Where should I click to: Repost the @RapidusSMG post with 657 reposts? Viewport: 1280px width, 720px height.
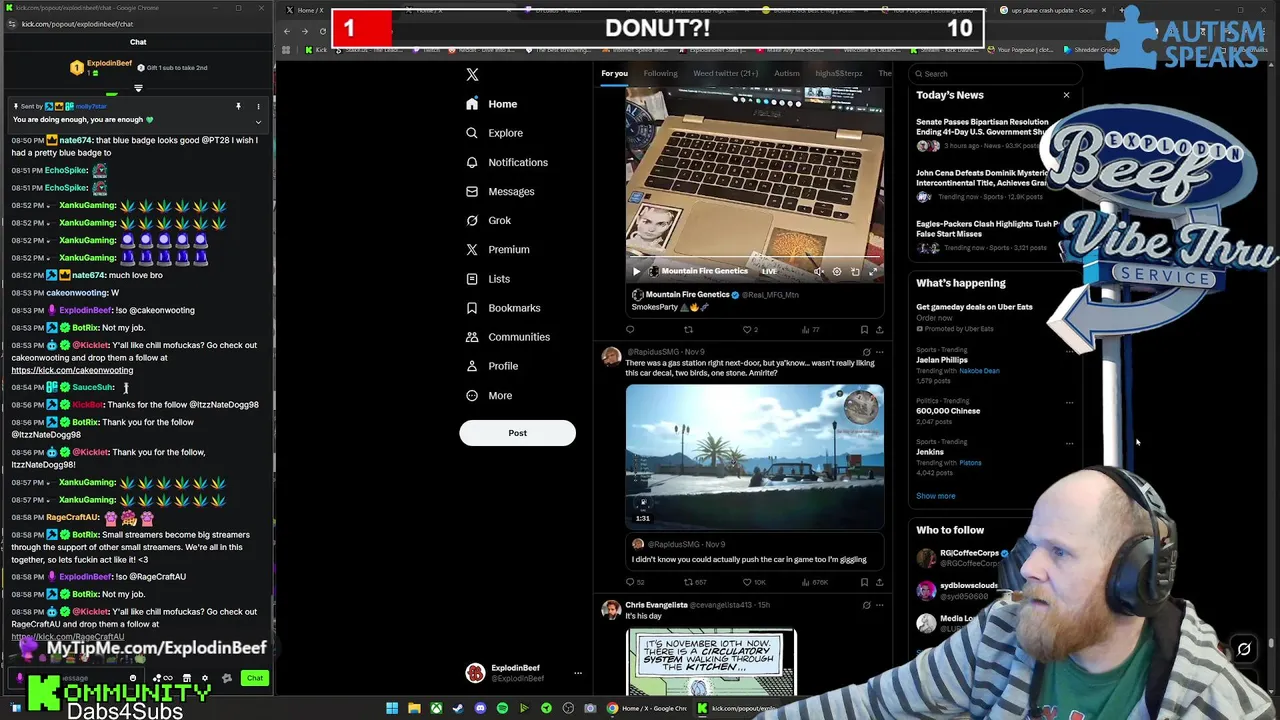(x=694, y=582)
